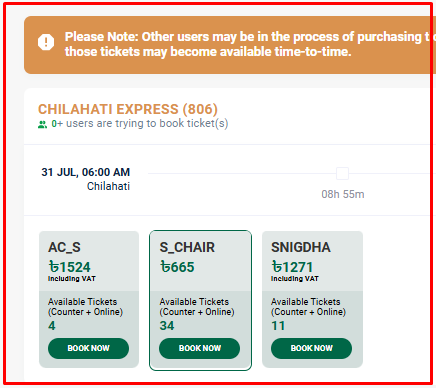436x388 pixels.
Task: Click the ৳1271 SNIGDHA fare price
Action: point(292,267)
